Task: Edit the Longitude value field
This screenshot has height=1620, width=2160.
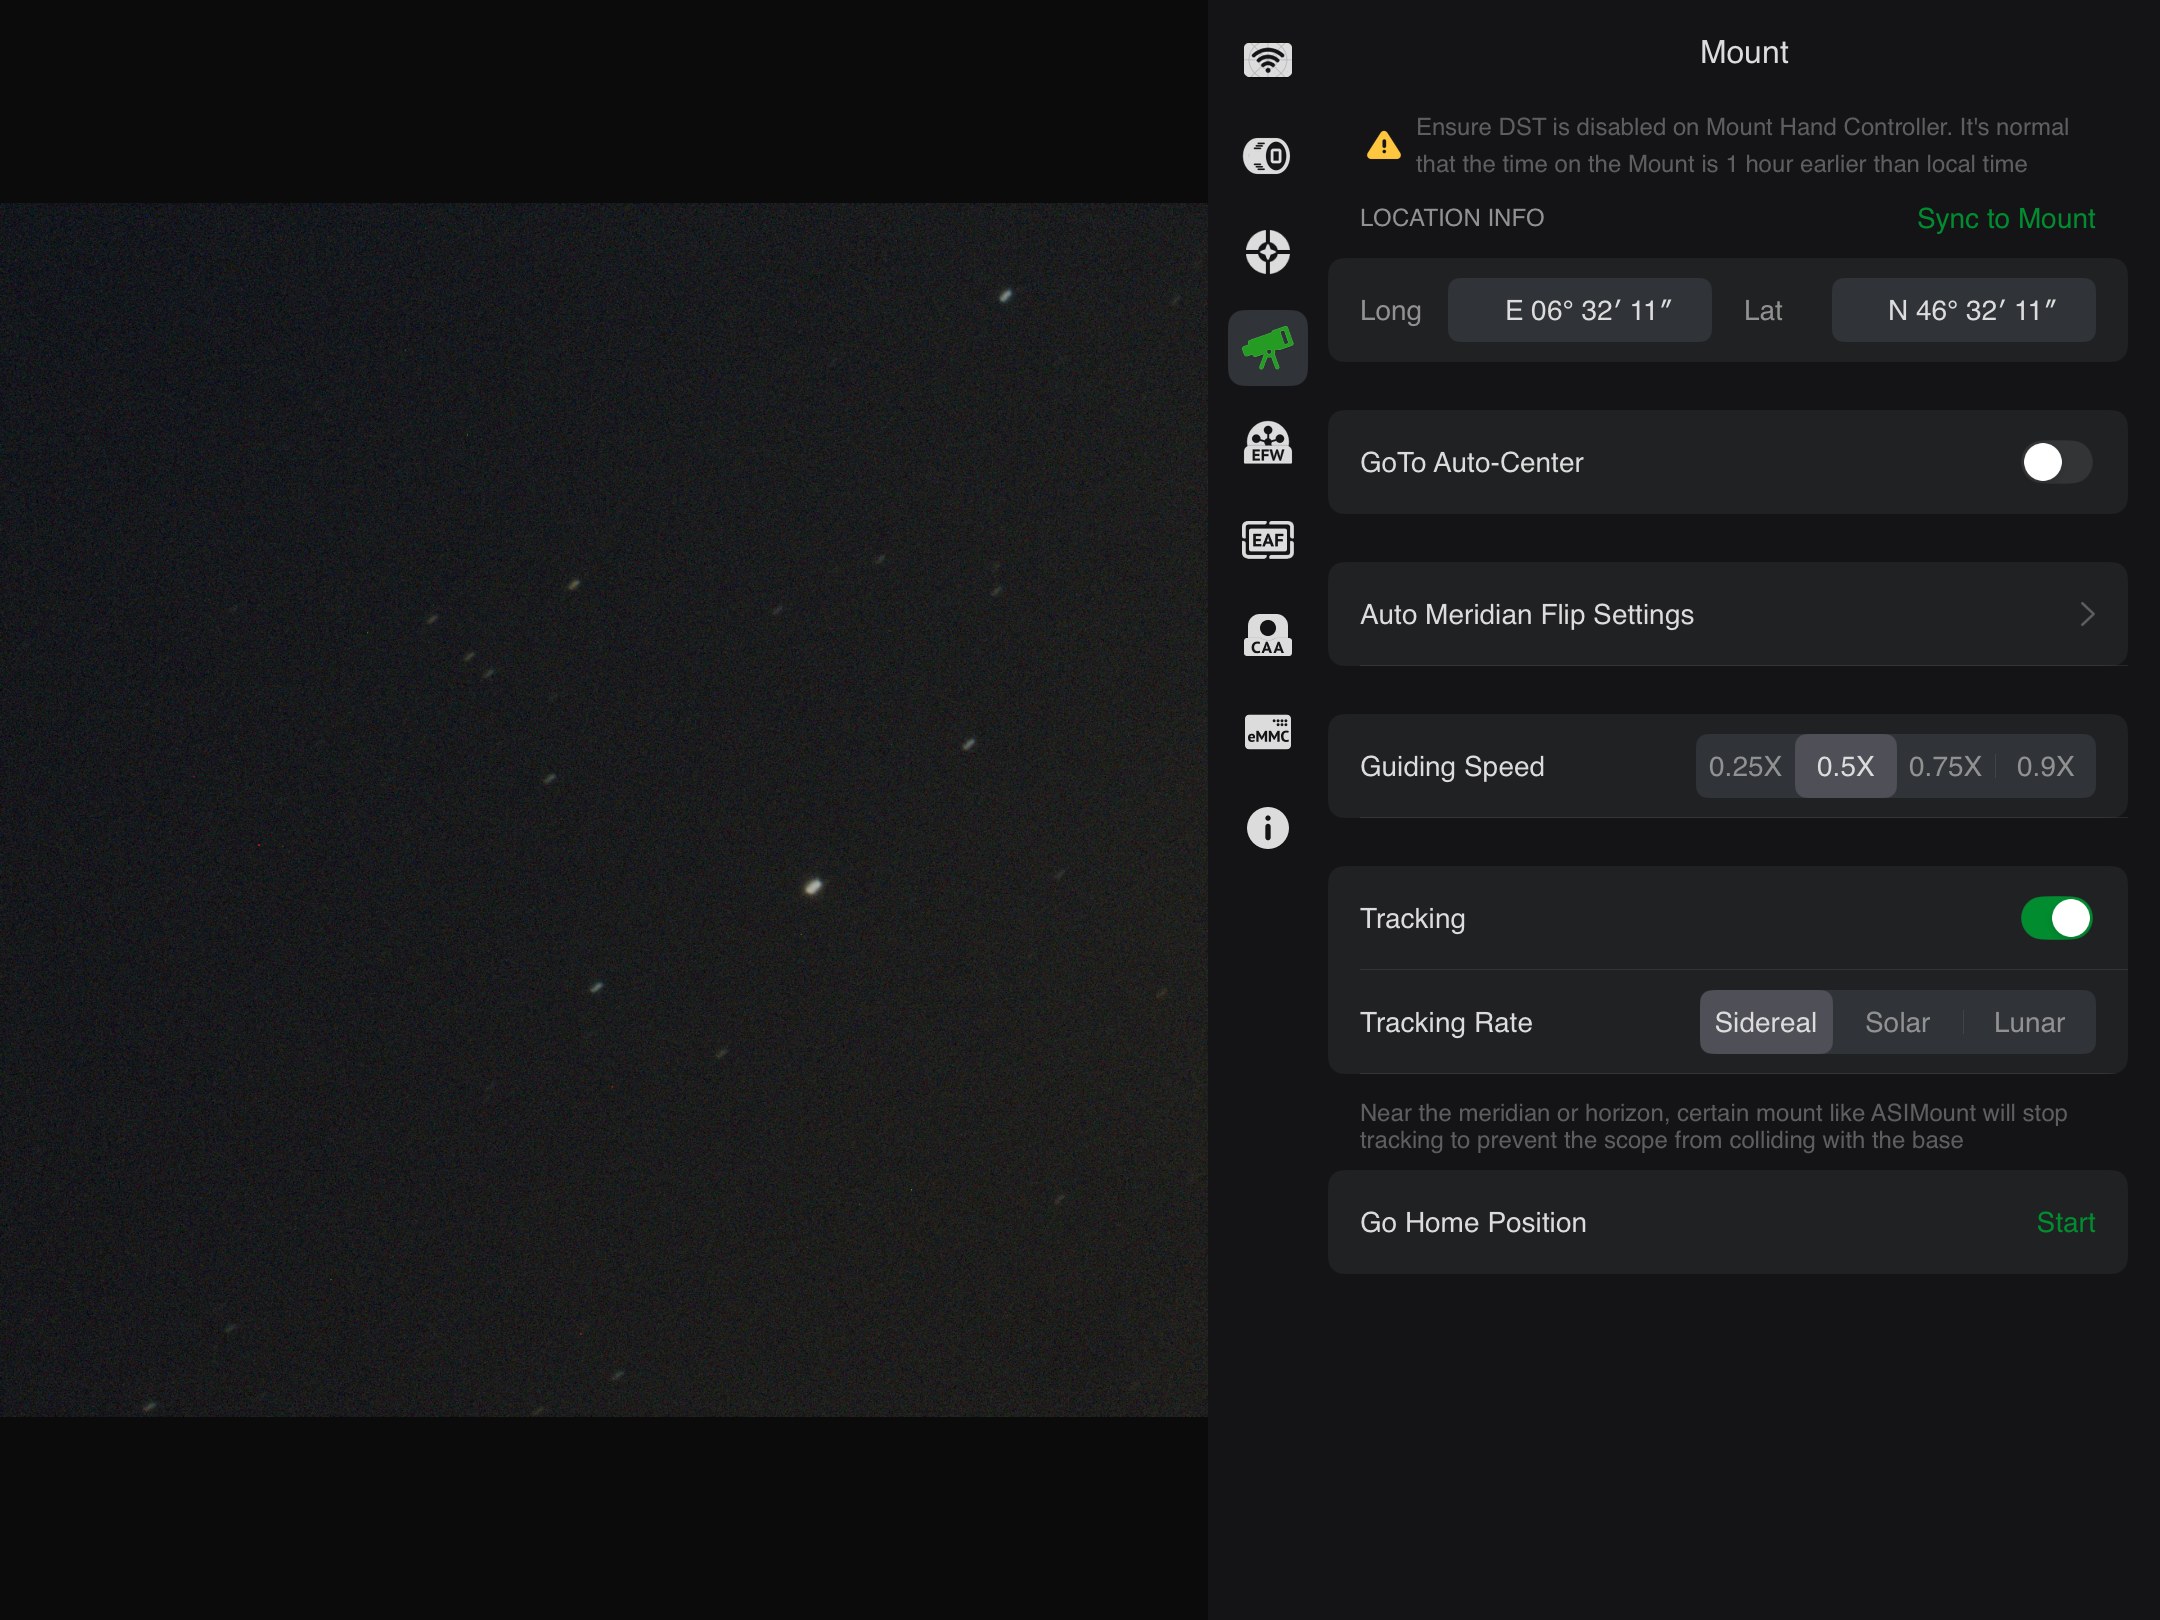Action: [x=1579, y=310]
